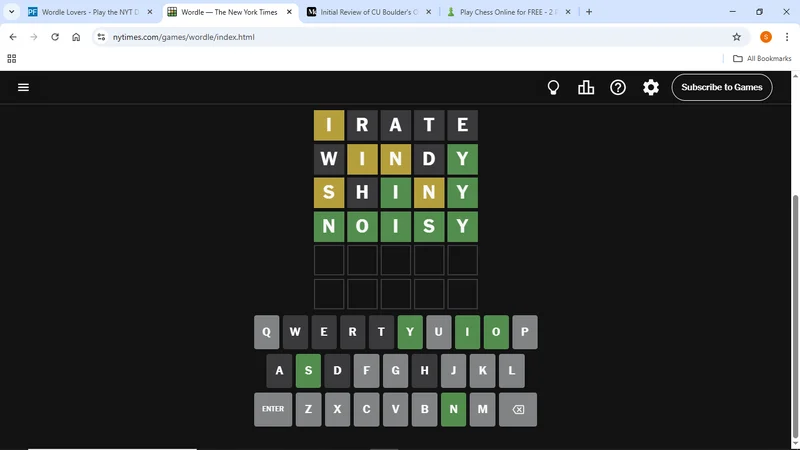
Task: Open the How To Play help
Action: [x=618, y=87]
